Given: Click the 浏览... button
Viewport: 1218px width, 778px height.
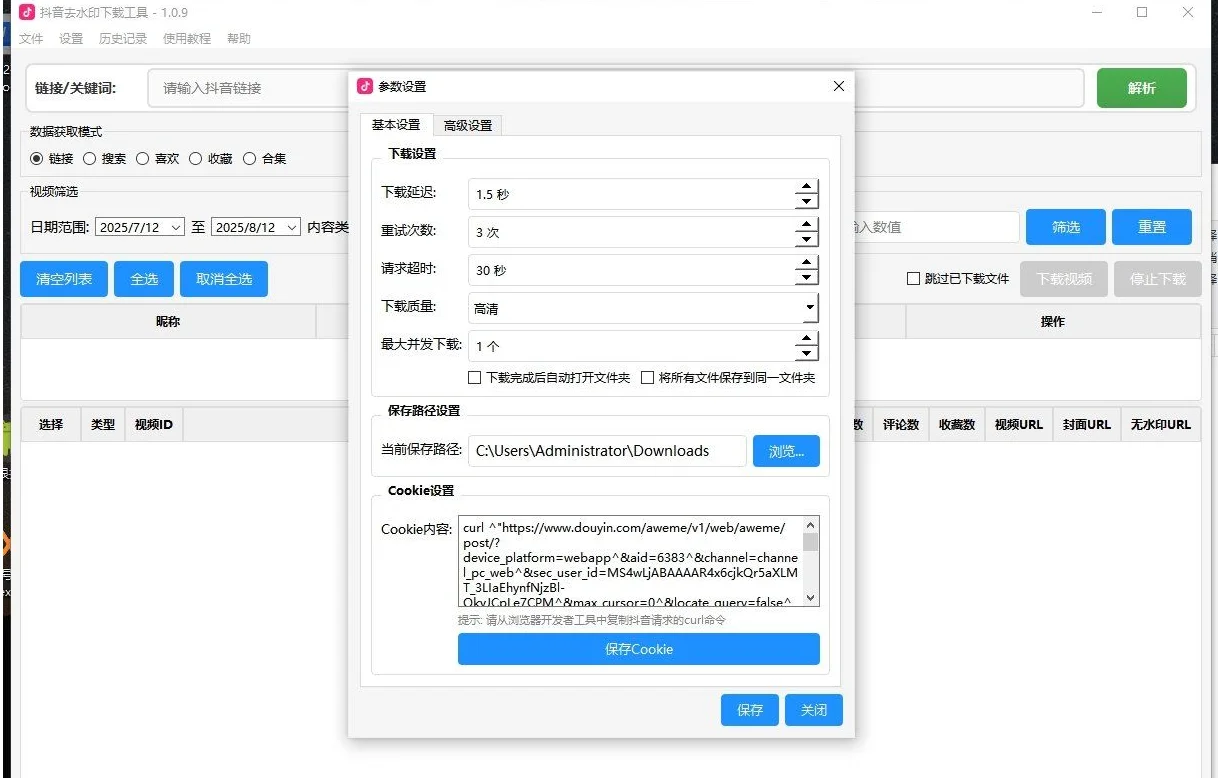Looking at the screenshot, I should point(786,451).
